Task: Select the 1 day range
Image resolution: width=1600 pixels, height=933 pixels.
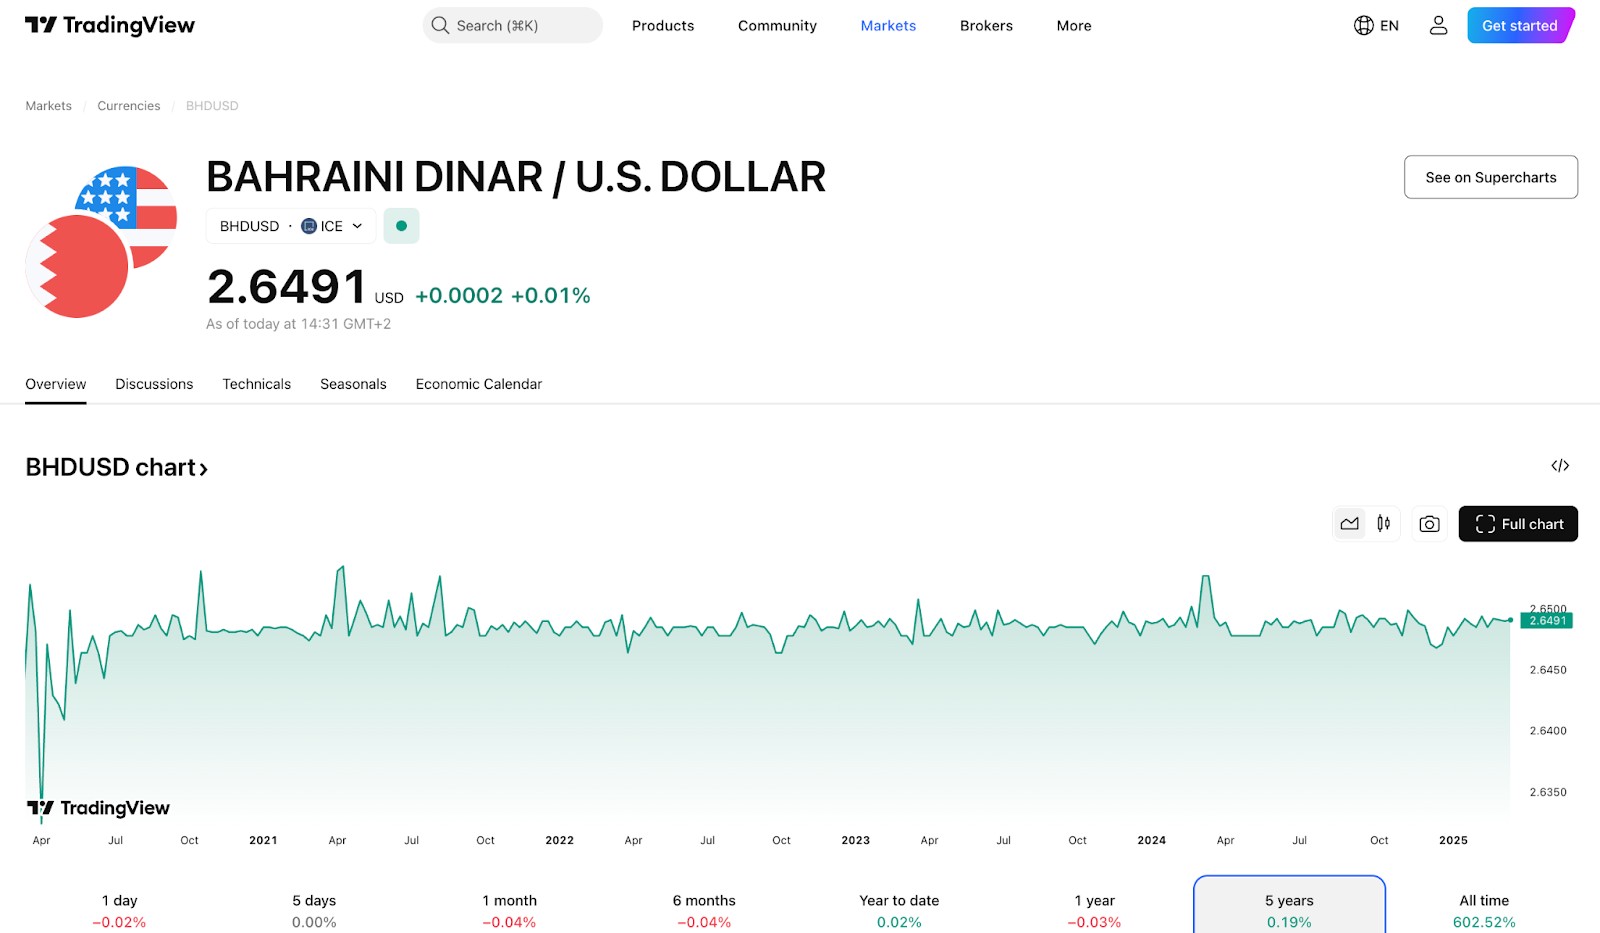Action: (120, 911)
